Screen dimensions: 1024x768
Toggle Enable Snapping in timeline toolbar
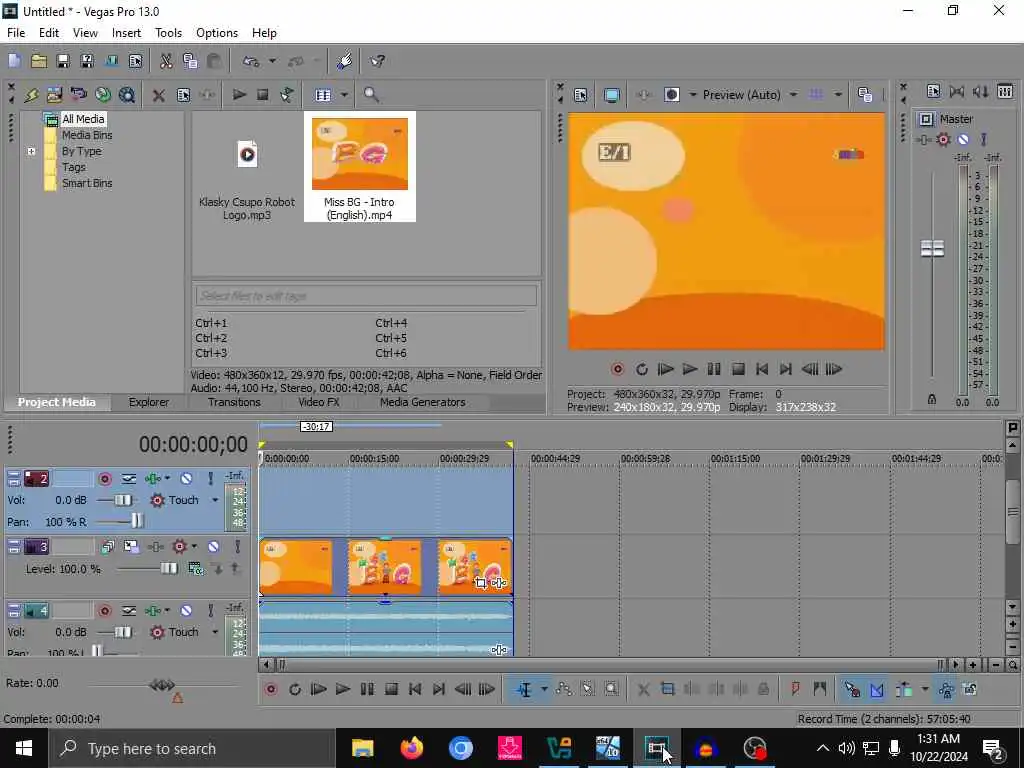tap(852, 689)
